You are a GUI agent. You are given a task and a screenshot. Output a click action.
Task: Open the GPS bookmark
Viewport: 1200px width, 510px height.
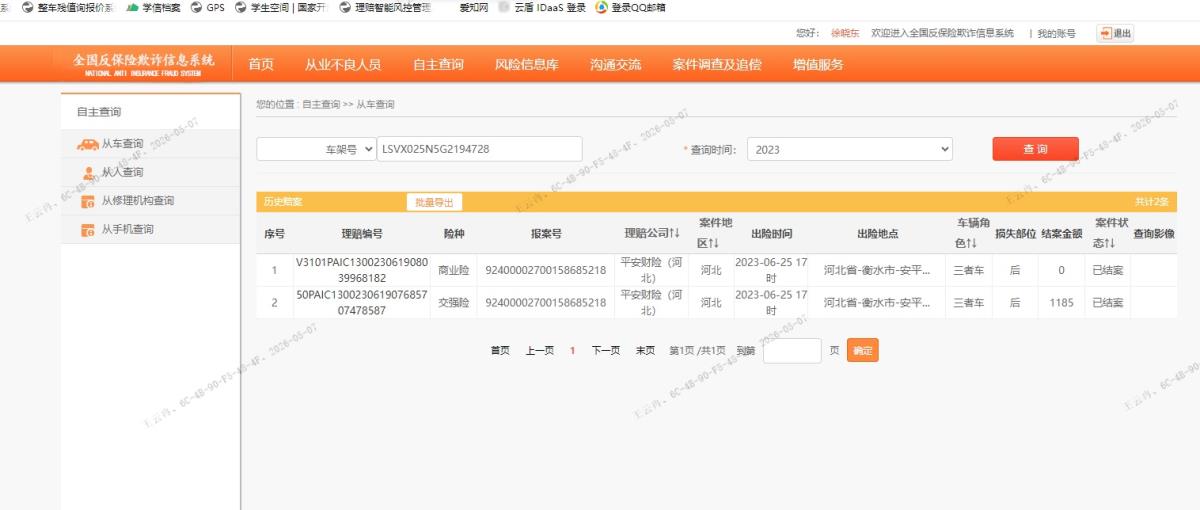pos(208,7)
